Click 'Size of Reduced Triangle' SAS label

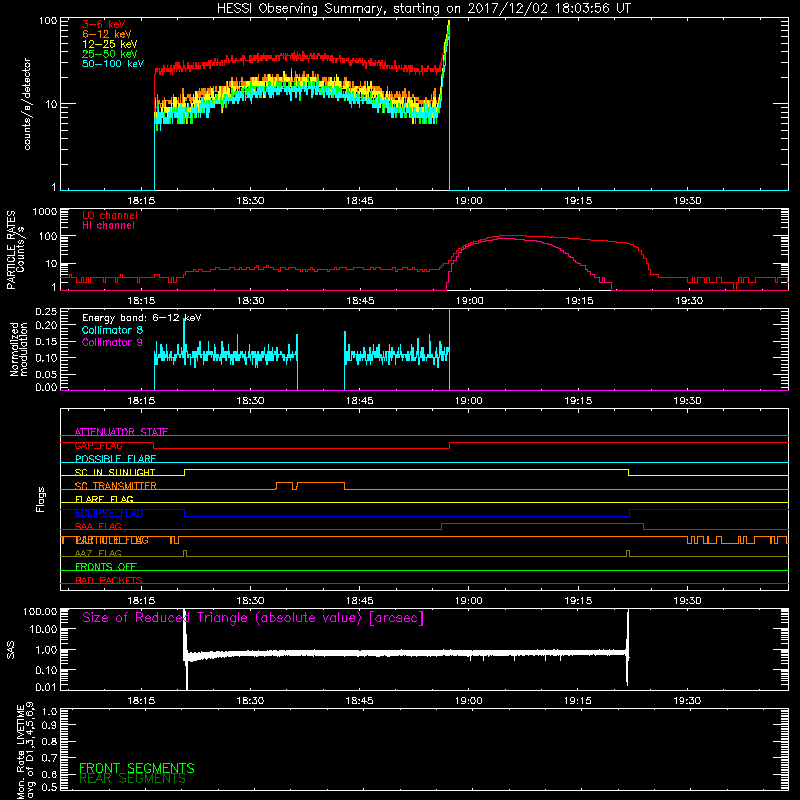click(253, 618)
